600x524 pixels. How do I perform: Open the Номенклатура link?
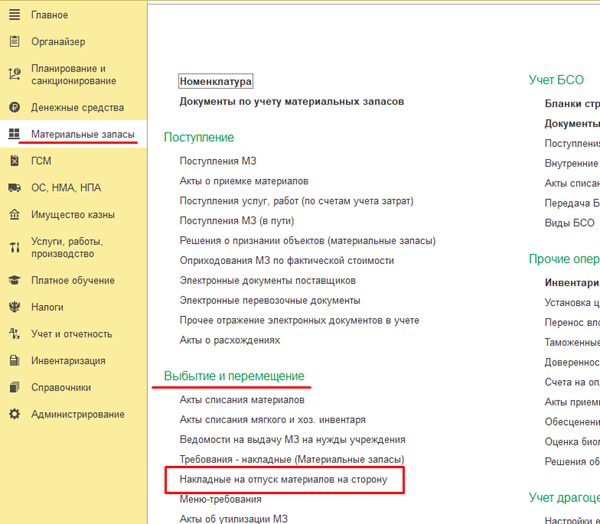[215, 82]
